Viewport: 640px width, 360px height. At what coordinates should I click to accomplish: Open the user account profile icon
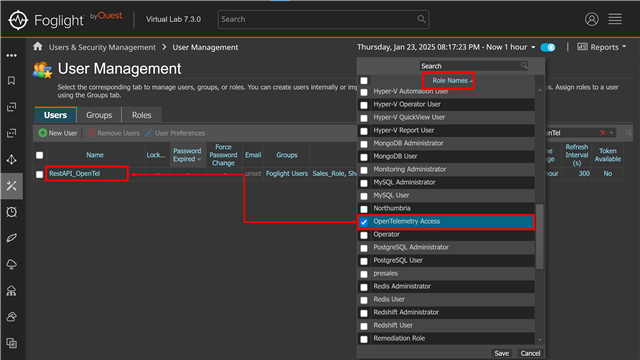click(591, 19)
